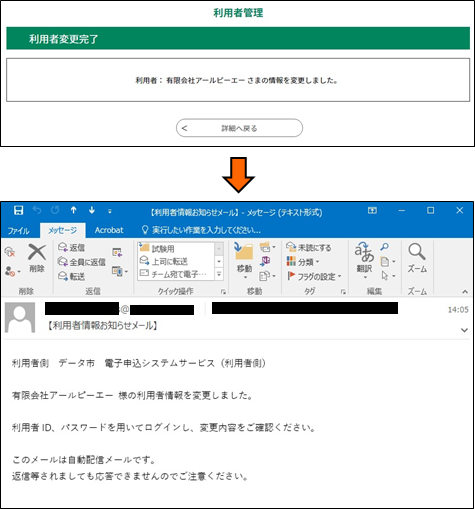Switch to the Acrobat tab
The width and height of the screenshot is (475, 509).
tap(109, 230)
